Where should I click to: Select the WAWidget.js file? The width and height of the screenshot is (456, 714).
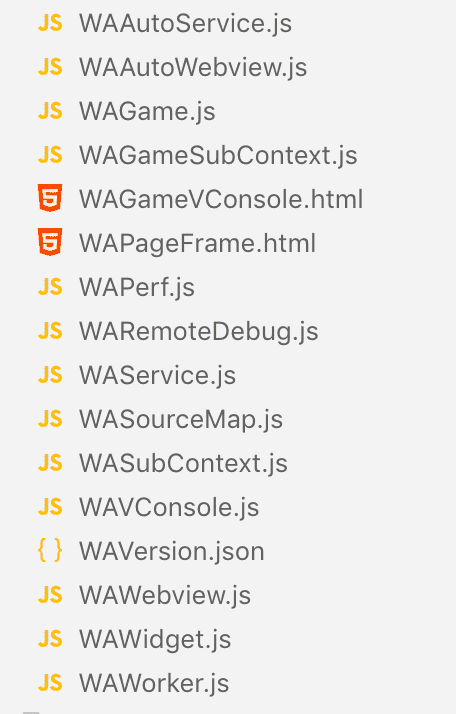155,639
